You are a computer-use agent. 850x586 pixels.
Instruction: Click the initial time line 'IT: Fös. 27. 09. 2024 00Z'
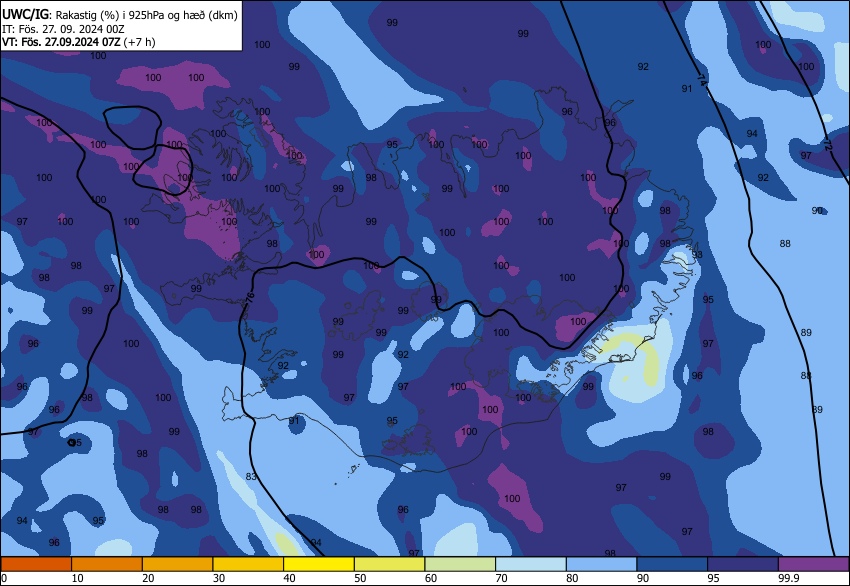tap(63, 29)
